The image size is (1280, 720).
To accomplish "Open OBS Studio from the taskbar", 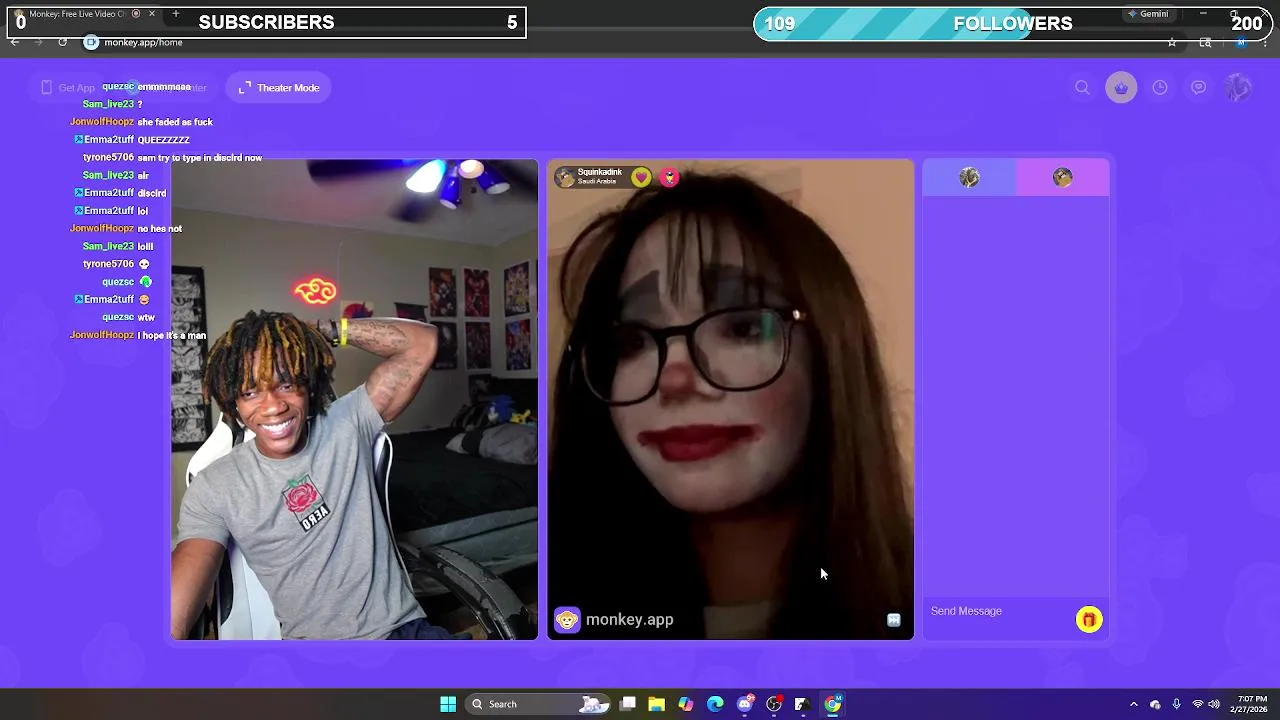I will 774,704.
